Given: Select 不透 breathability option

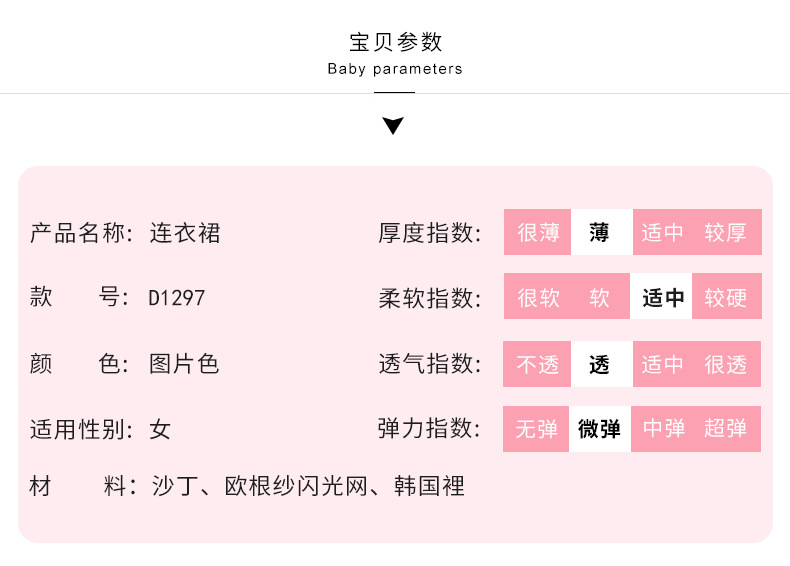Looking at the screenshot, I should click(538, 364).
